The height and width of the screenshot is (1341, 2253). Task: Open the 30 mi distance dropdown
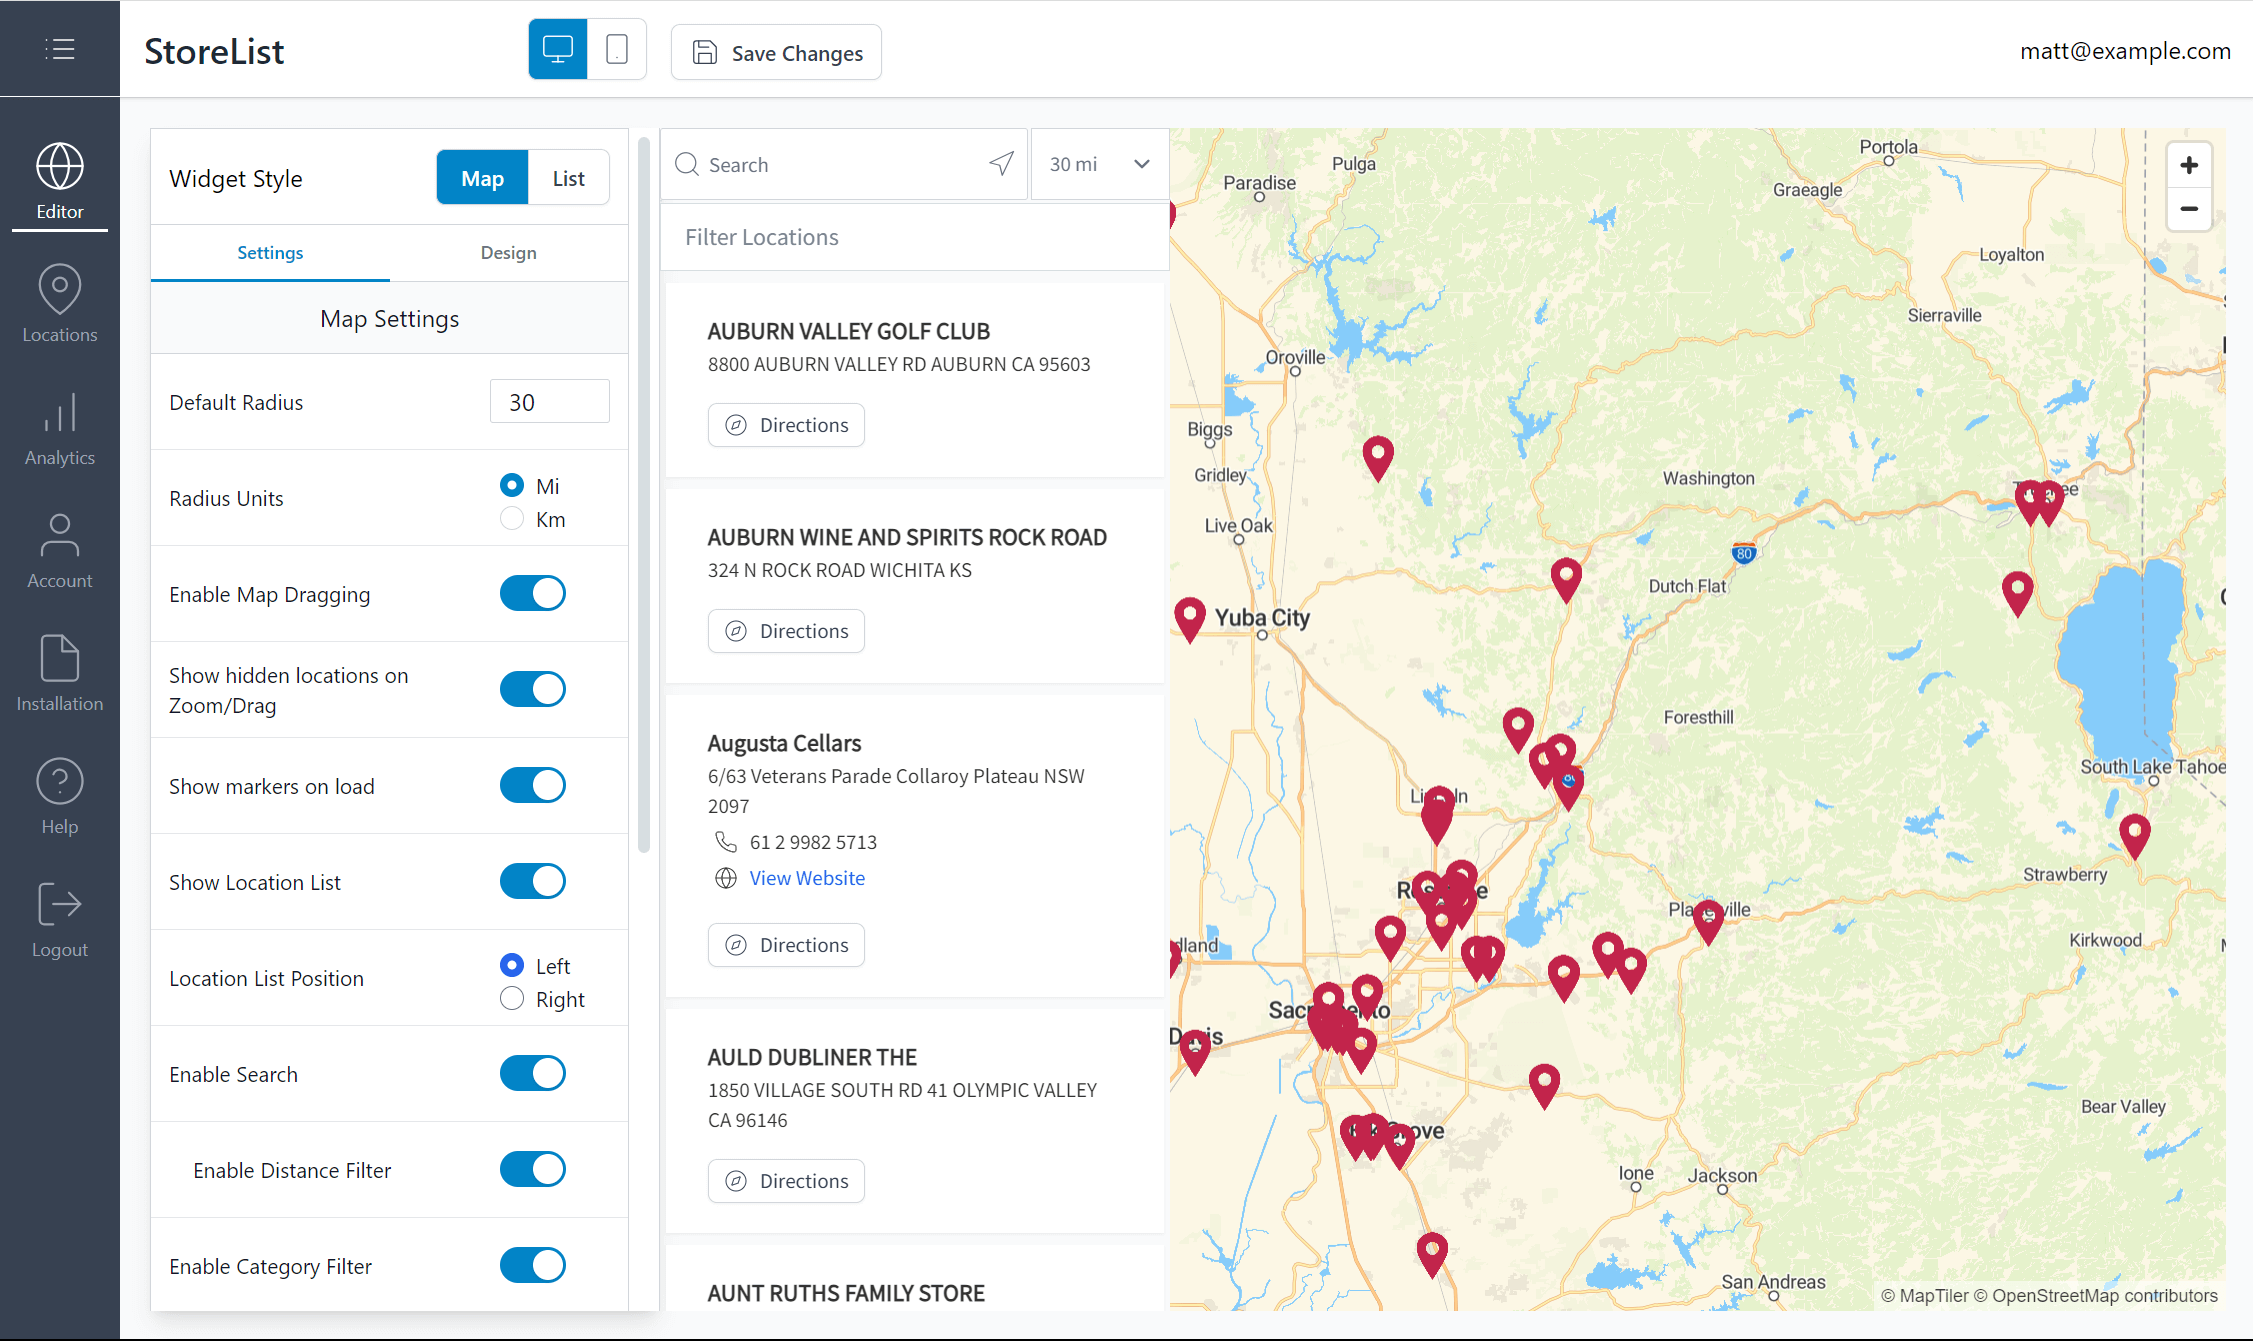point(1099,163)
